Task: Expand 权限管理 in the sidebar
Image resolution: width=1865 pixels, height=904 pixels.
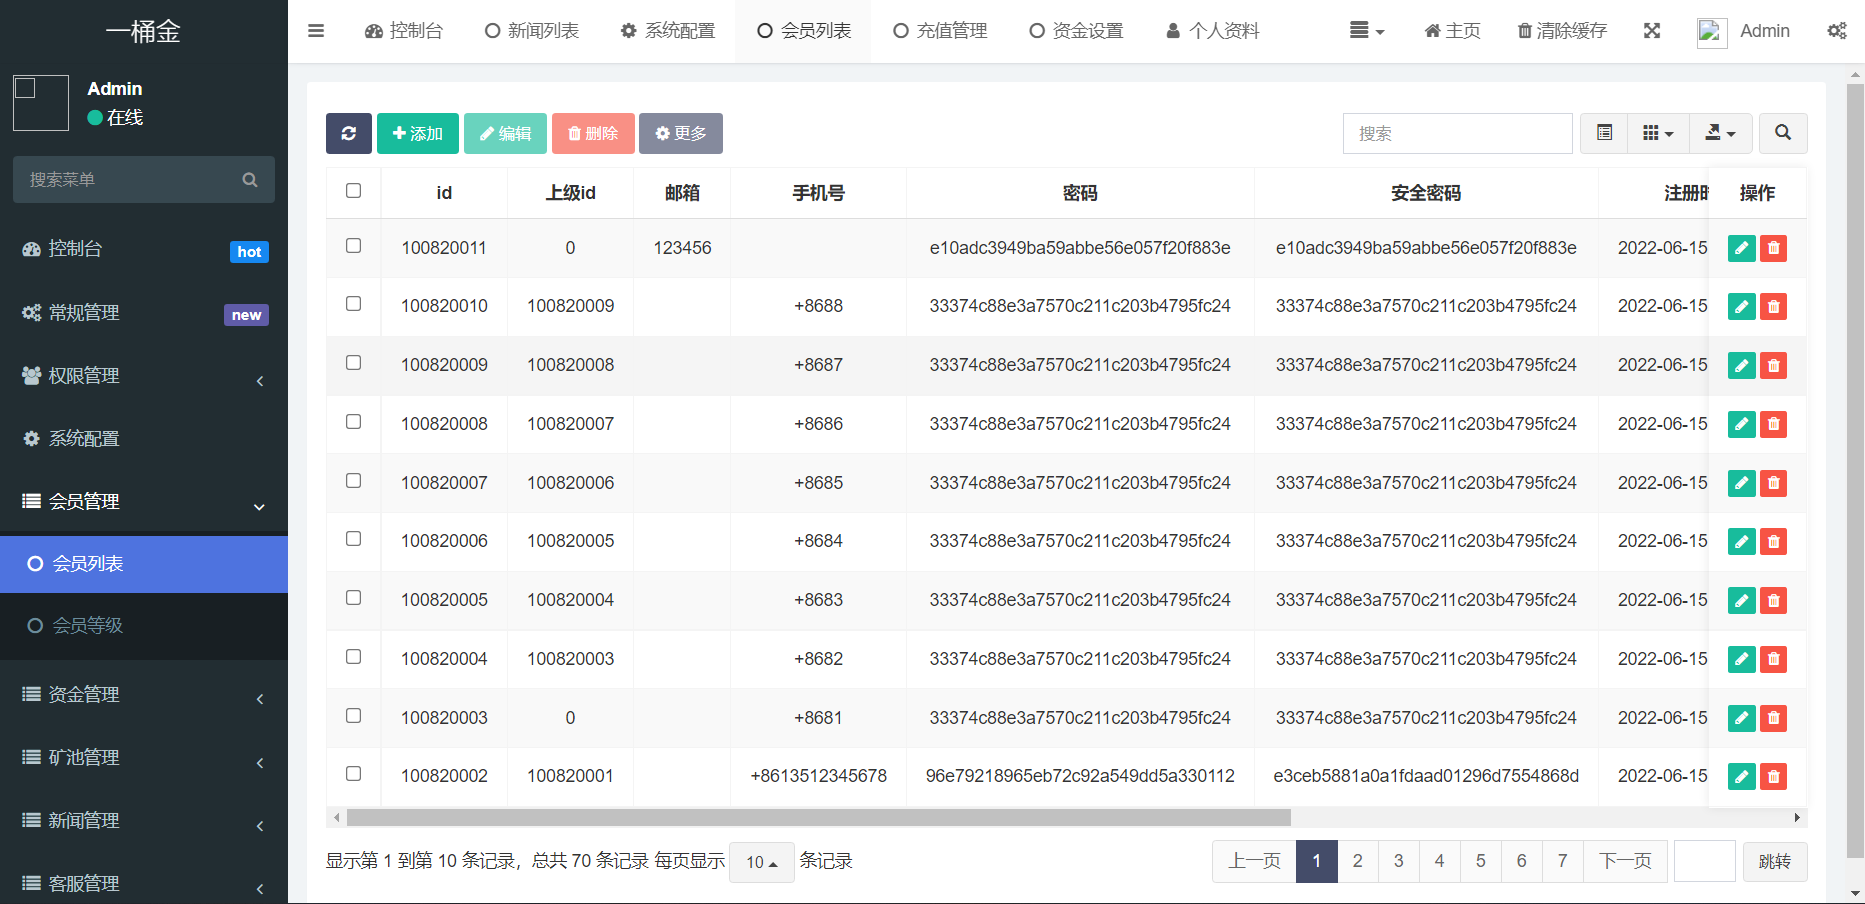Action: point(144,376)
